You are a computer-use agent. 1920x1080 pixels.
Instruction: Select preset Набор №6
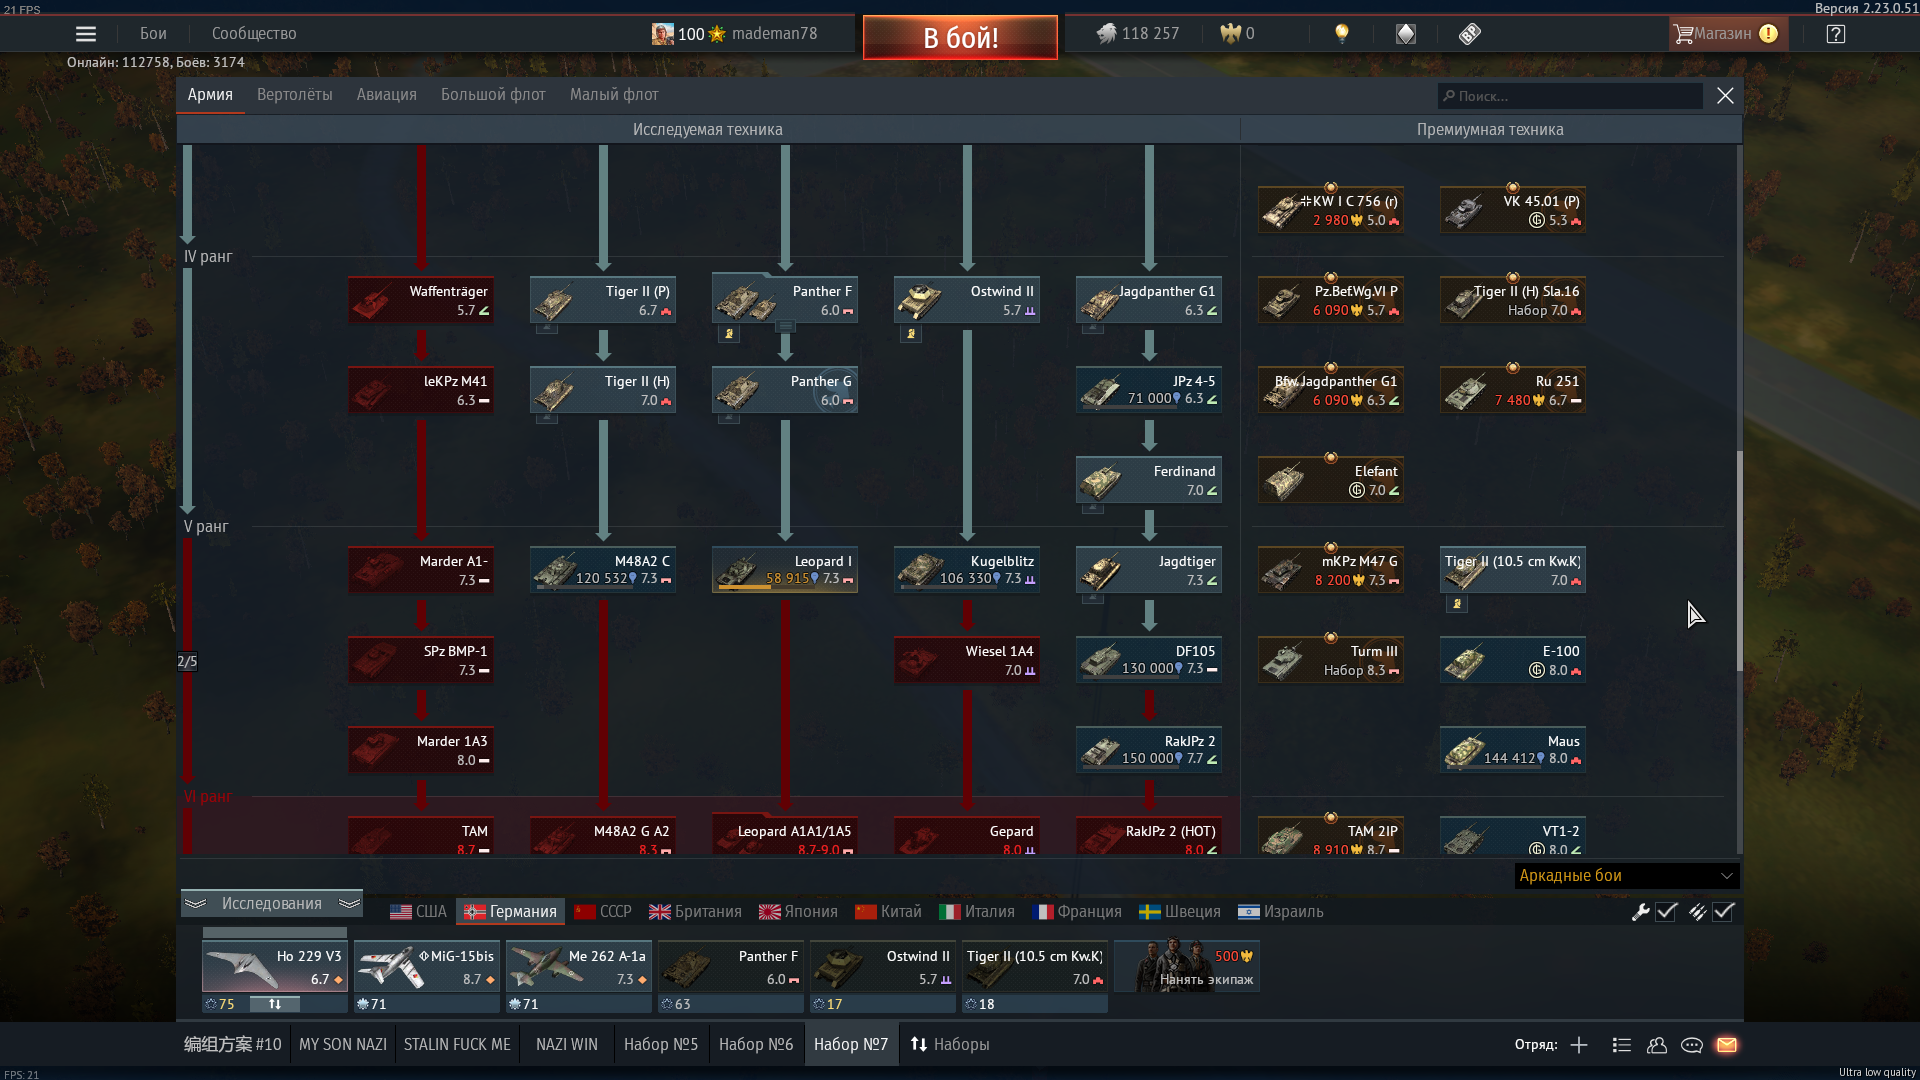[x=756, y=1045]
